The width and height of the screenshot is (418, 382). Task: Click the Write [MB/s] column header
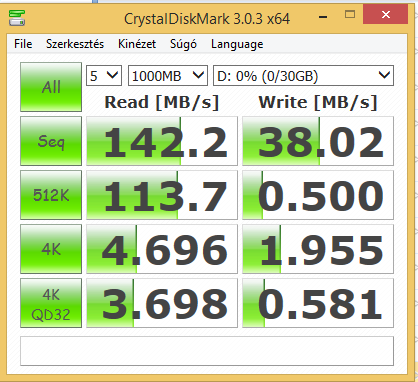(x=318, y=102)
